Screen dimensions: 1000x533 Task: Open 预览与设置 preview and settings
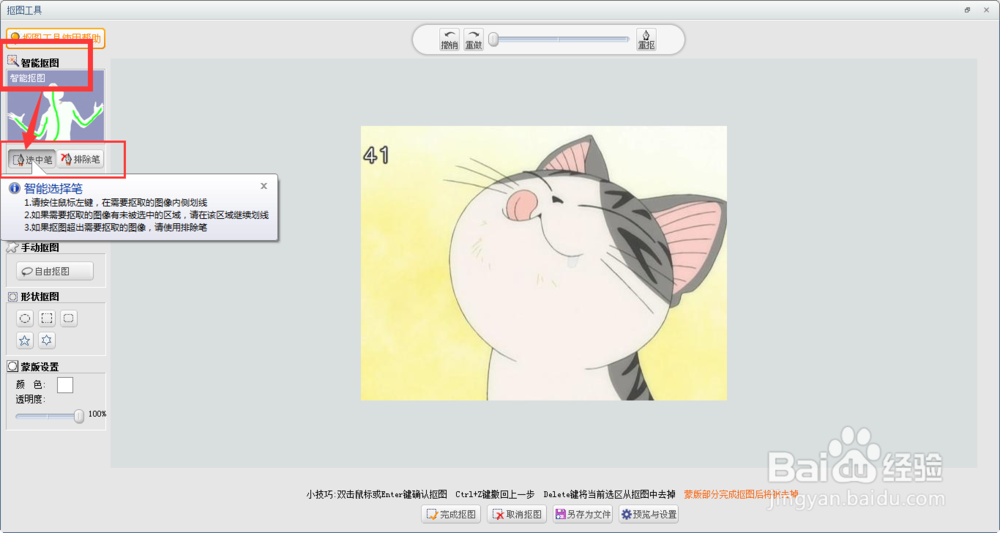[x=649, y=514]
